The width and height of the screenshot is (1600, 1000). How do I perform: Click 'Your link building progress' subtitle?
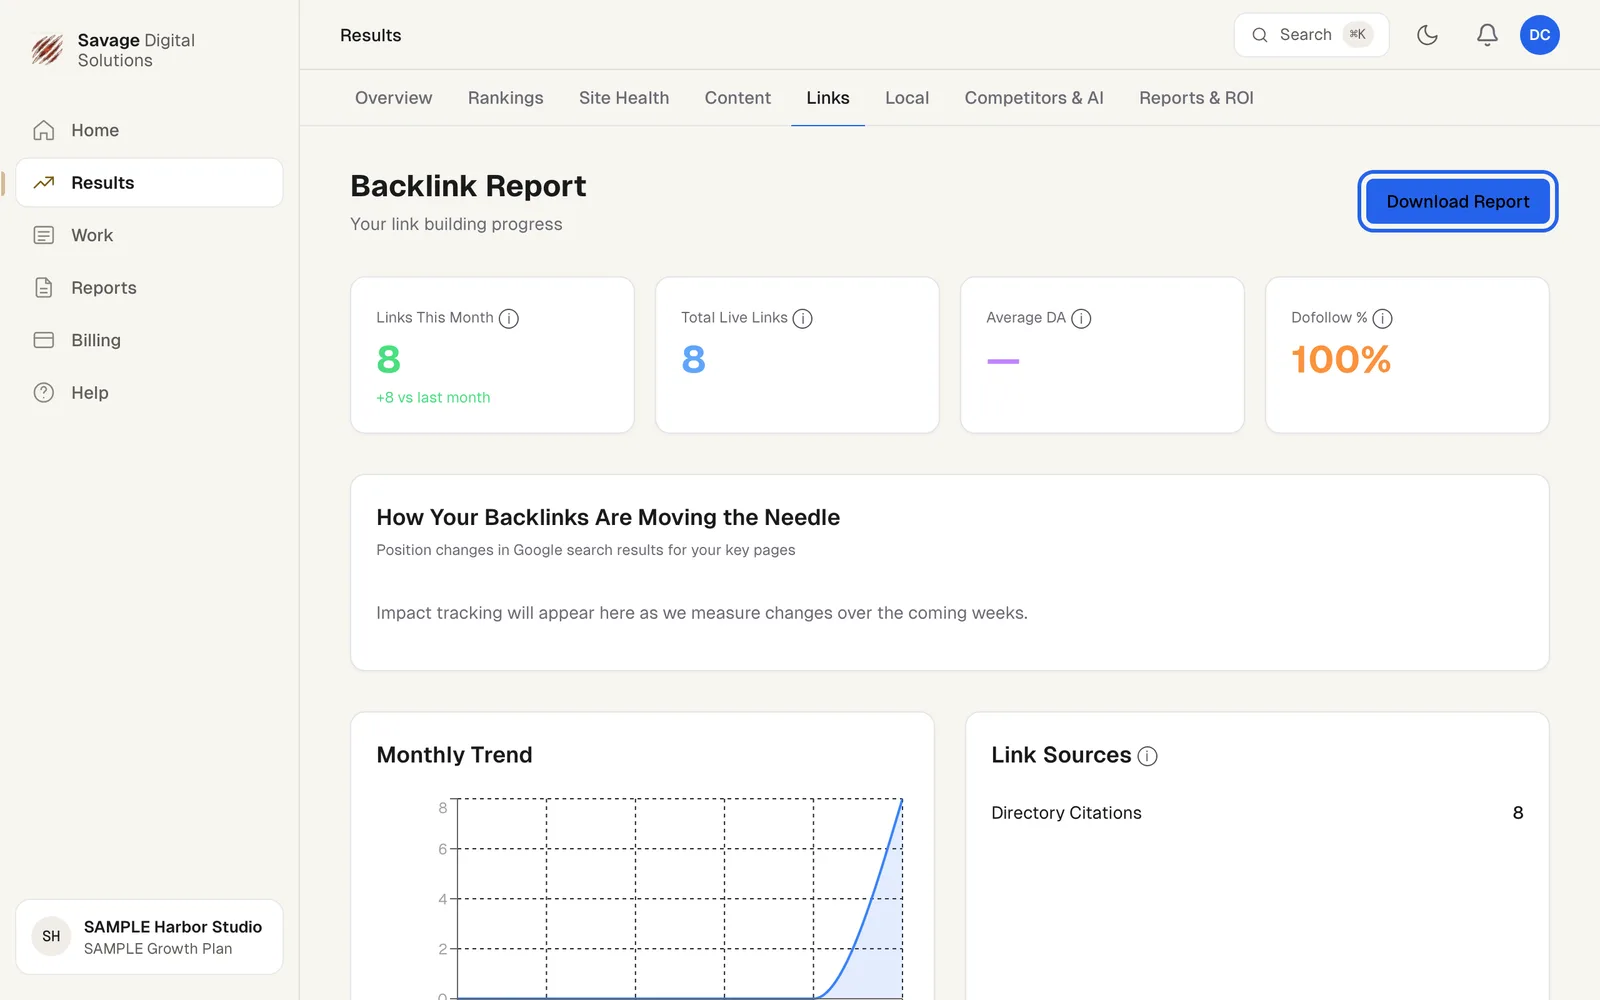[456, 224]
